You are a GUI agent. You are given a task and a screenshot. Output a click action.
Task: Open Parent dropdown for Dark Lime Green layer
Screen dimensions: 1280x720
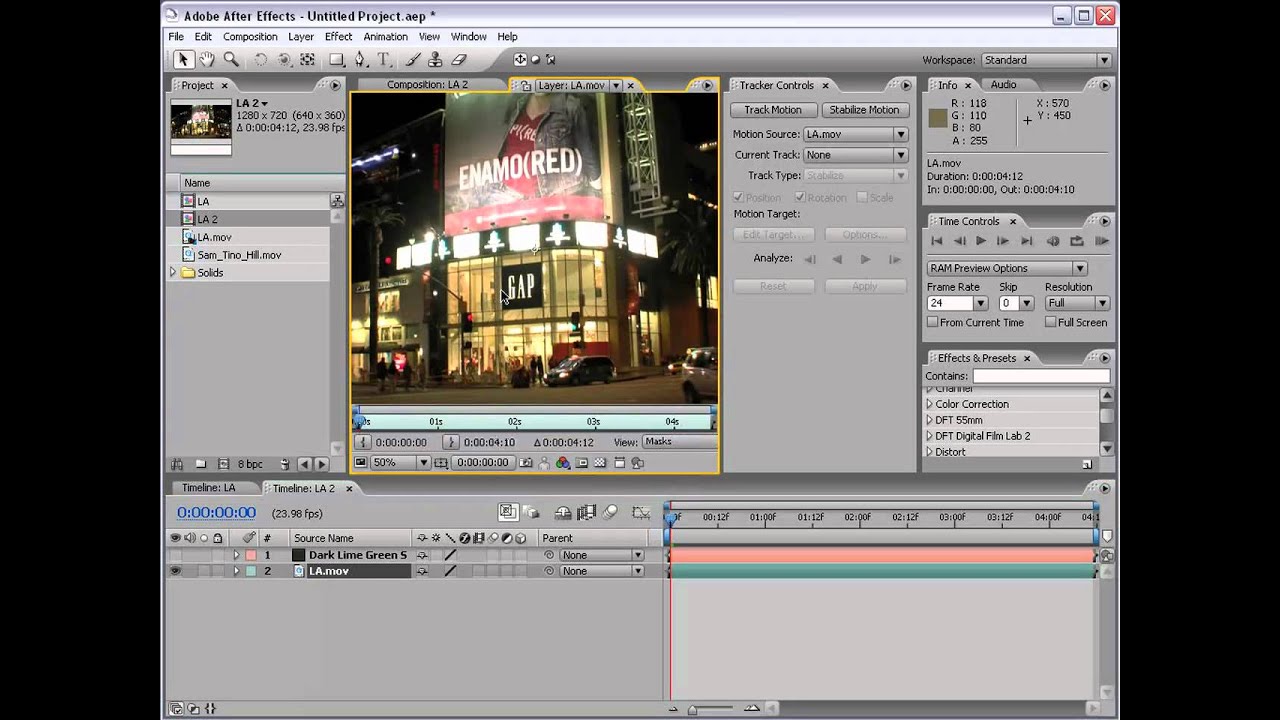601,555
